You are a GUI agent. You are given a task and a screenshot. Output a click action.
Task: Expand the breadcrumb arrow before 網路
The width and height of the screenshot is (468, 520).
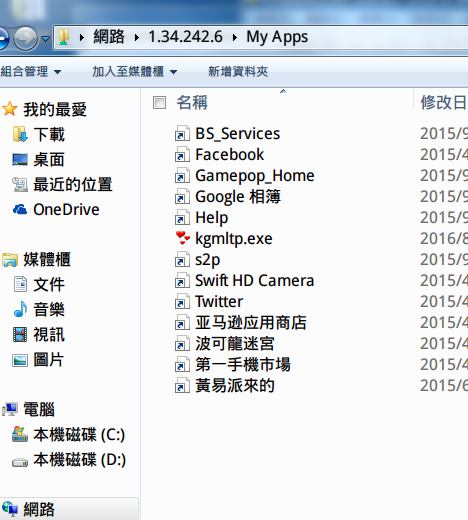tap(82, 37)
